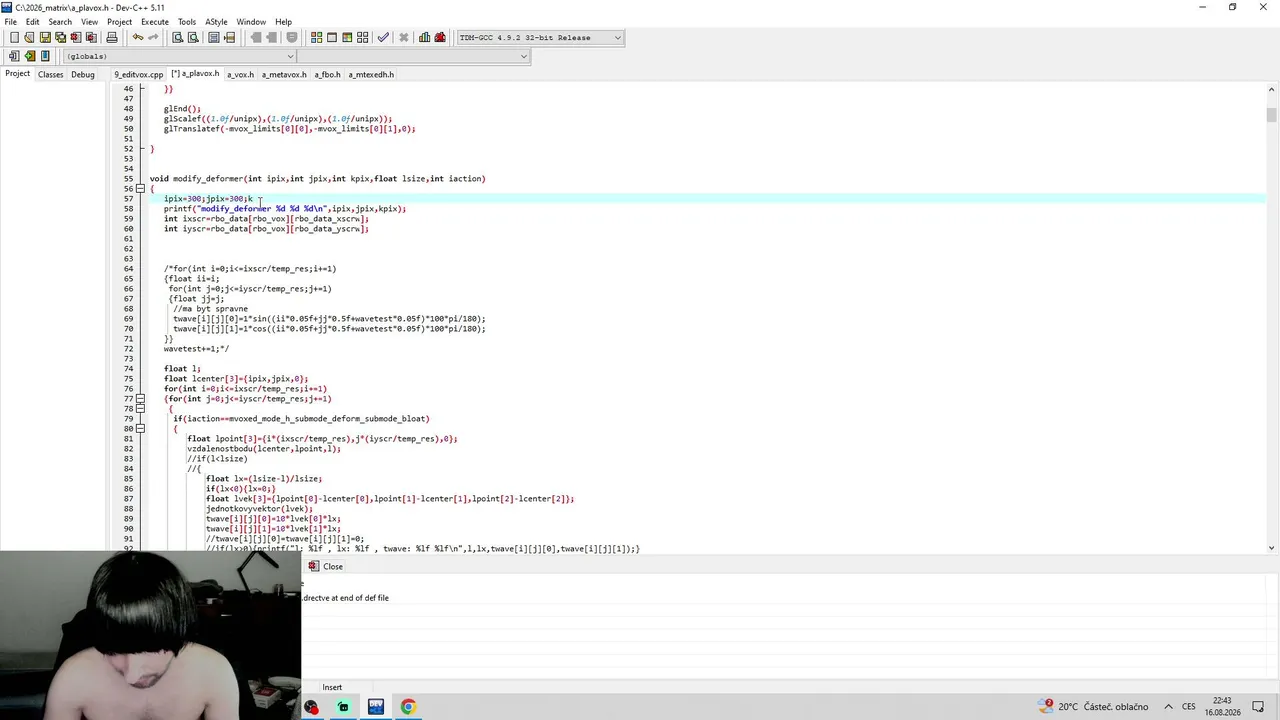Open the weather widget showing 20°C
This screenshot has width=1280, height=720.
[1094, 707]
